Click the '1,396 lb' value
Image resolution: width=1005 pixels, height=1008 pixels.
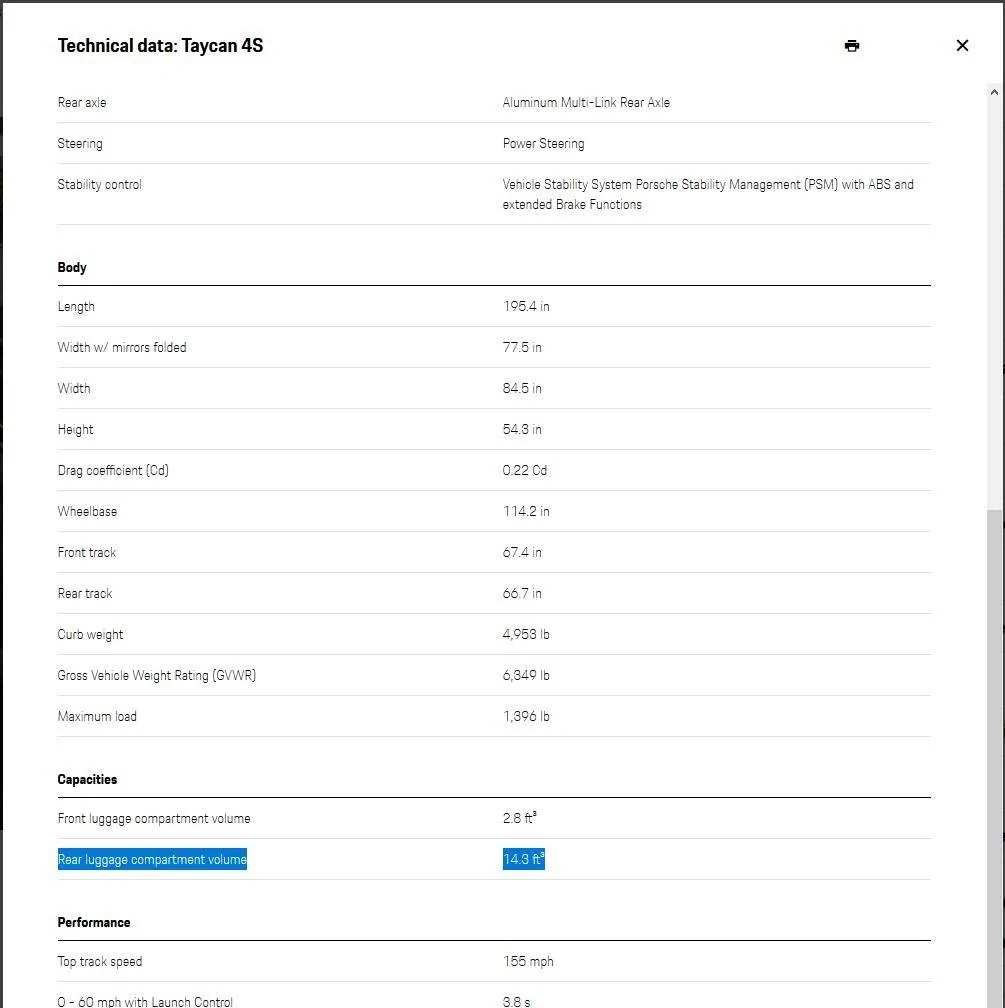526,717
